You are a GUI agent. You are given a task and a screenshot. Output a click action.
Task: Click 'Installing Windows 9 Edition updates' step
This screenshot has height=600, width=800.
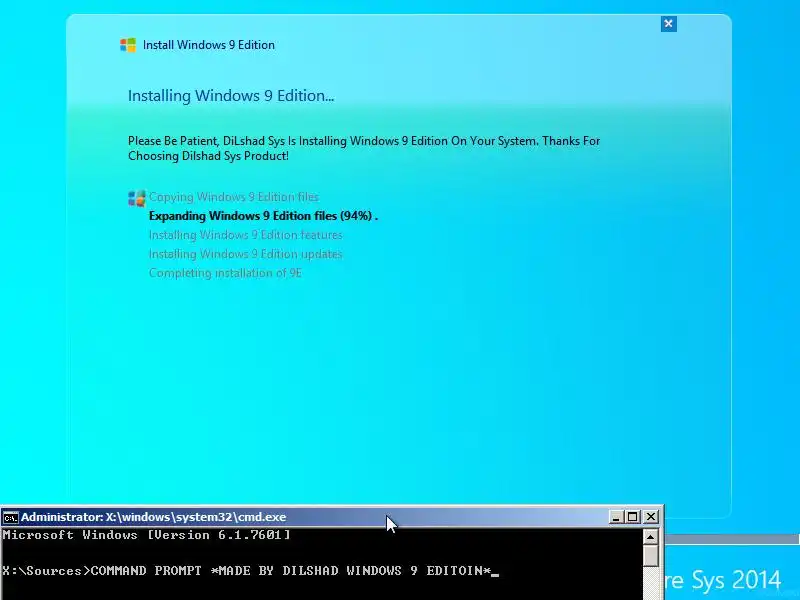[x=245, y=254]
